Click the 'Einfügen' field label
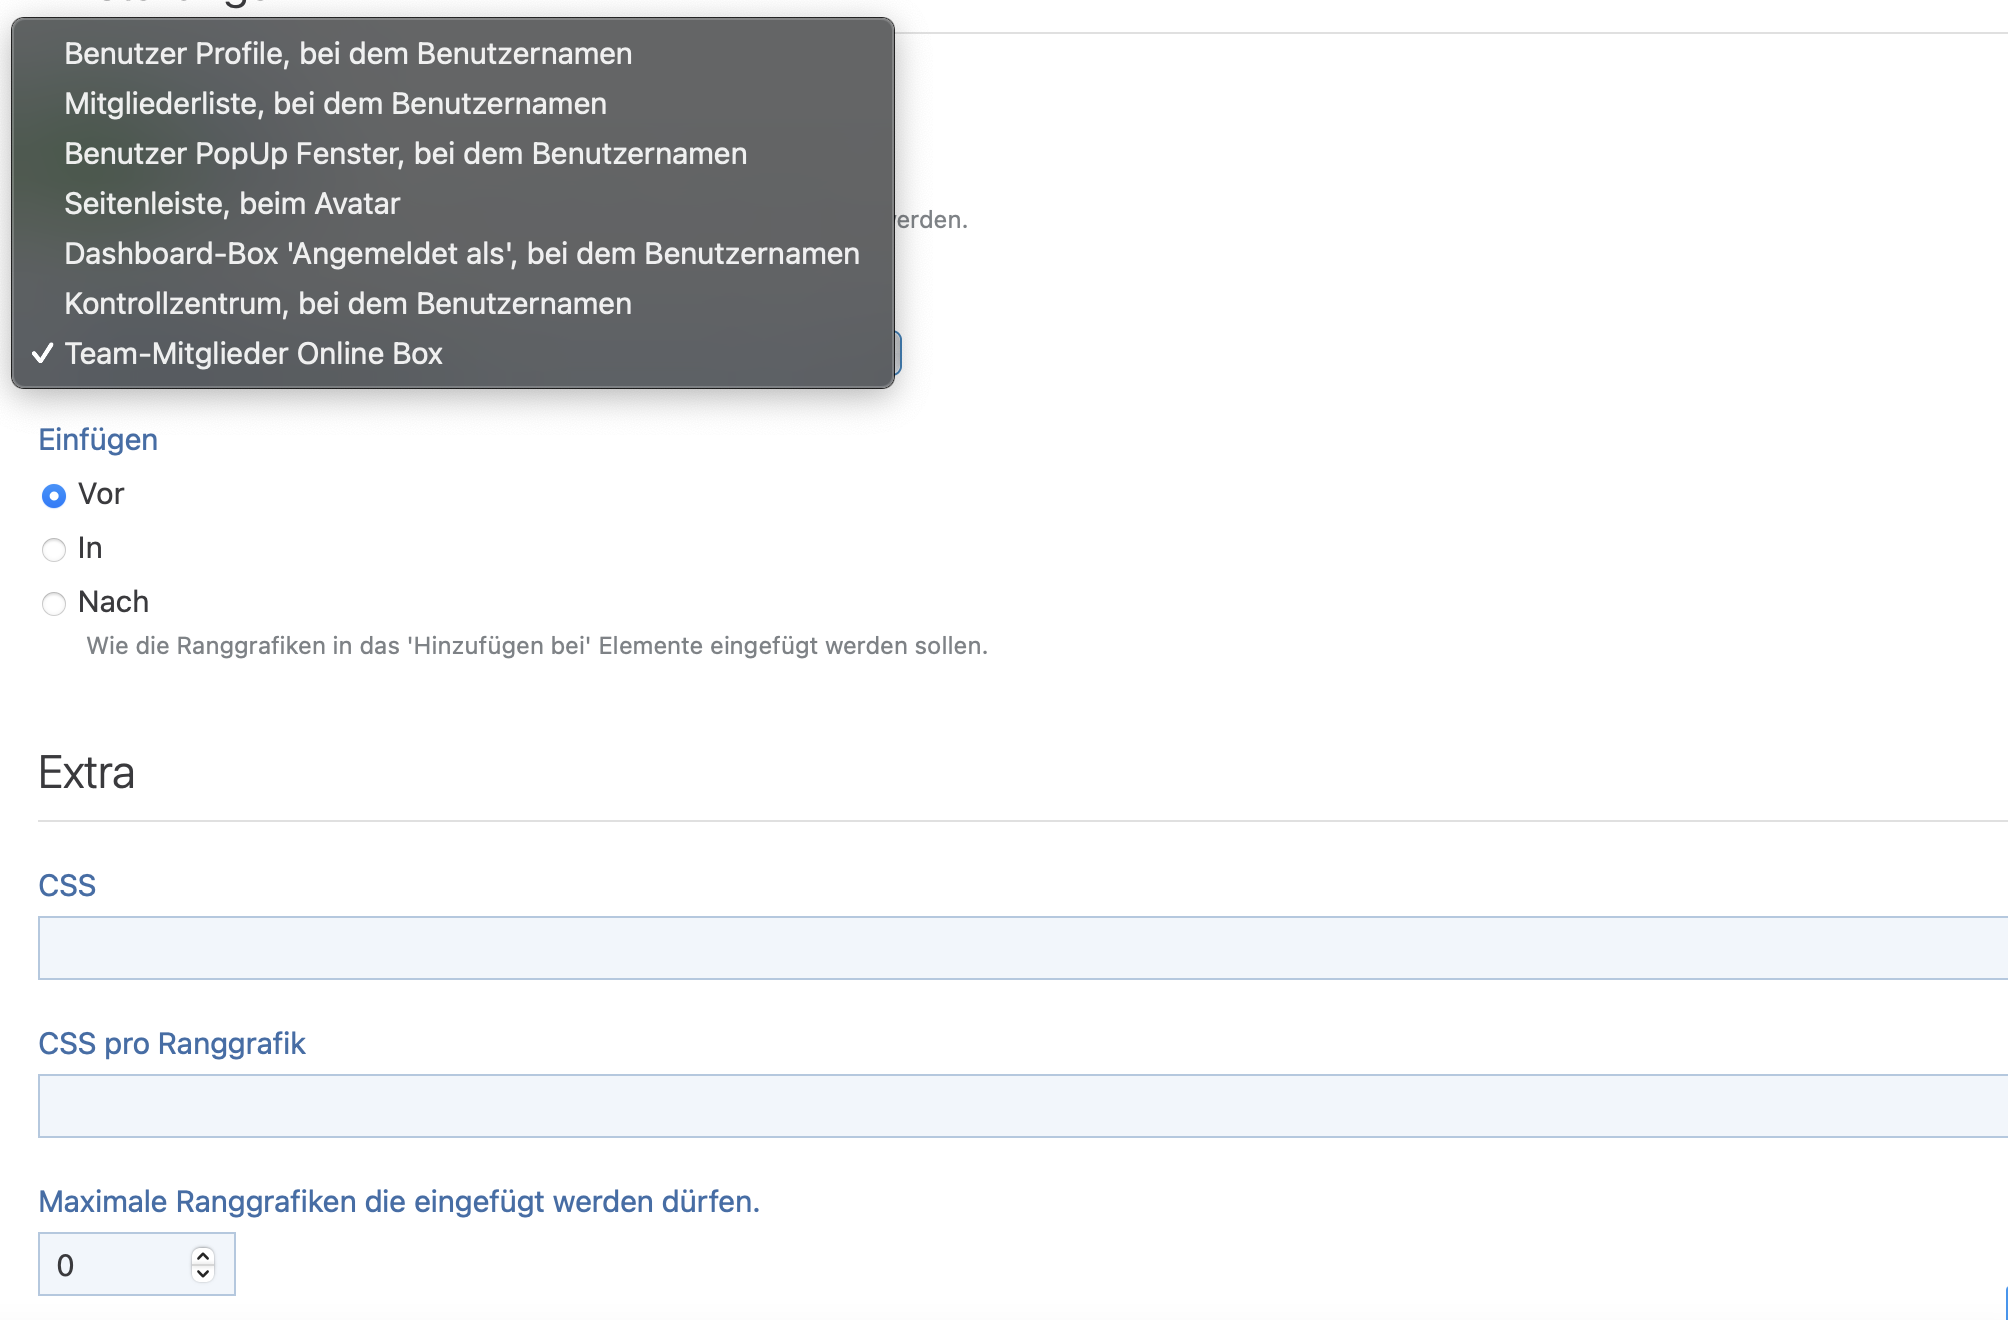The image size is (2008, 1320). click(x=98, y=440)
